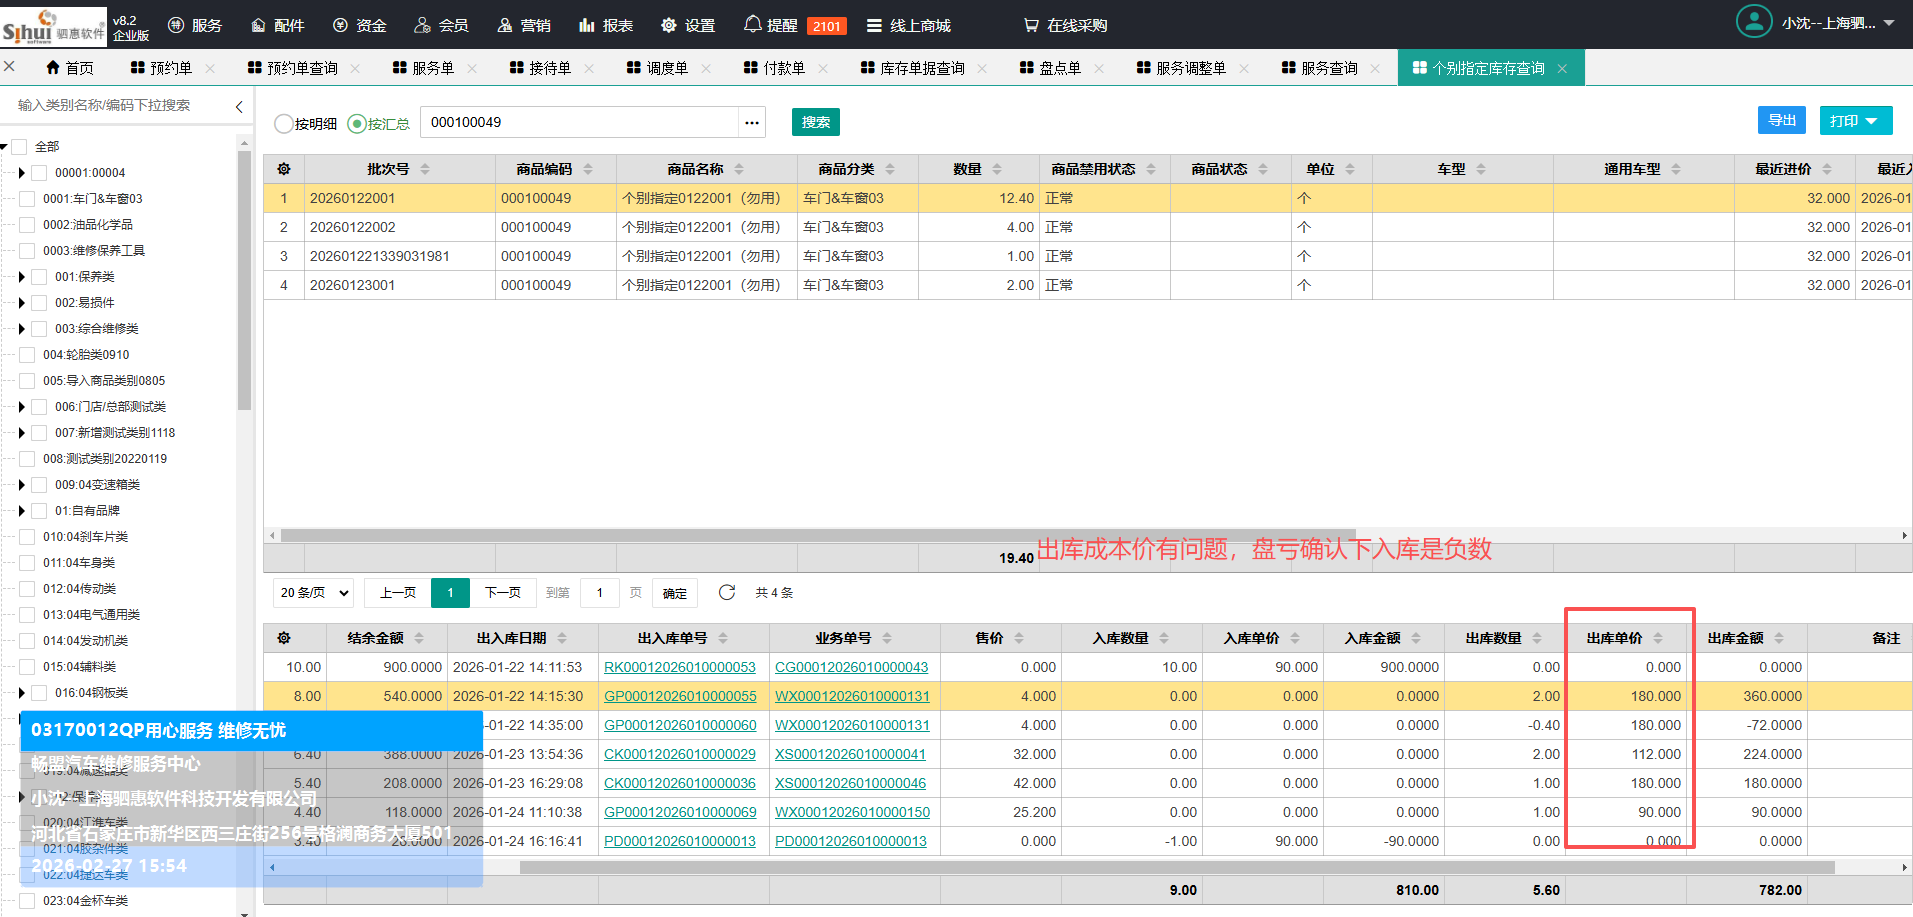Select the 按汇总 radio option

(357, 124)
